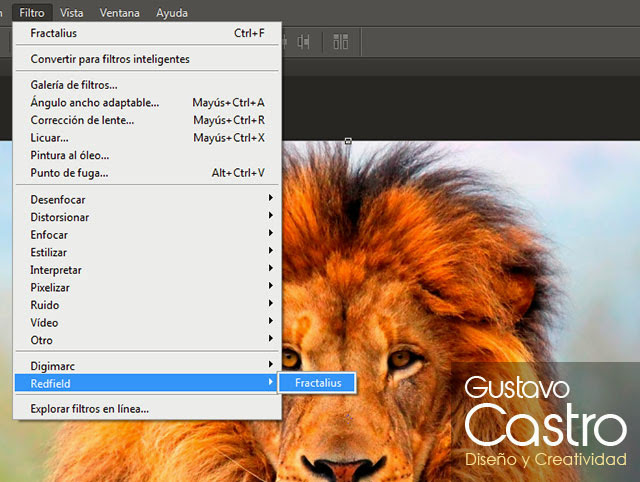This screenshot has width=640, height=482.
Task: Click the auto-align layers icon in options bar
Action: pos(340,42)
